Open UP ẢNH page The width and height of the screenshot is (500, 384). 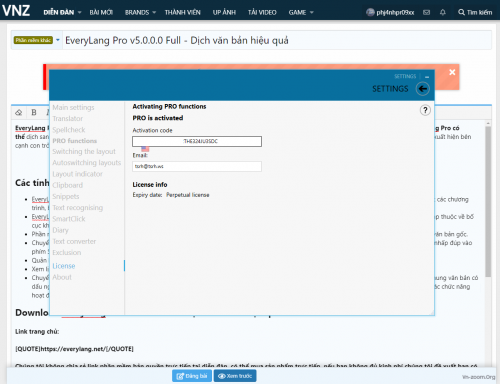pyautogui.click(x=224, y=12)
